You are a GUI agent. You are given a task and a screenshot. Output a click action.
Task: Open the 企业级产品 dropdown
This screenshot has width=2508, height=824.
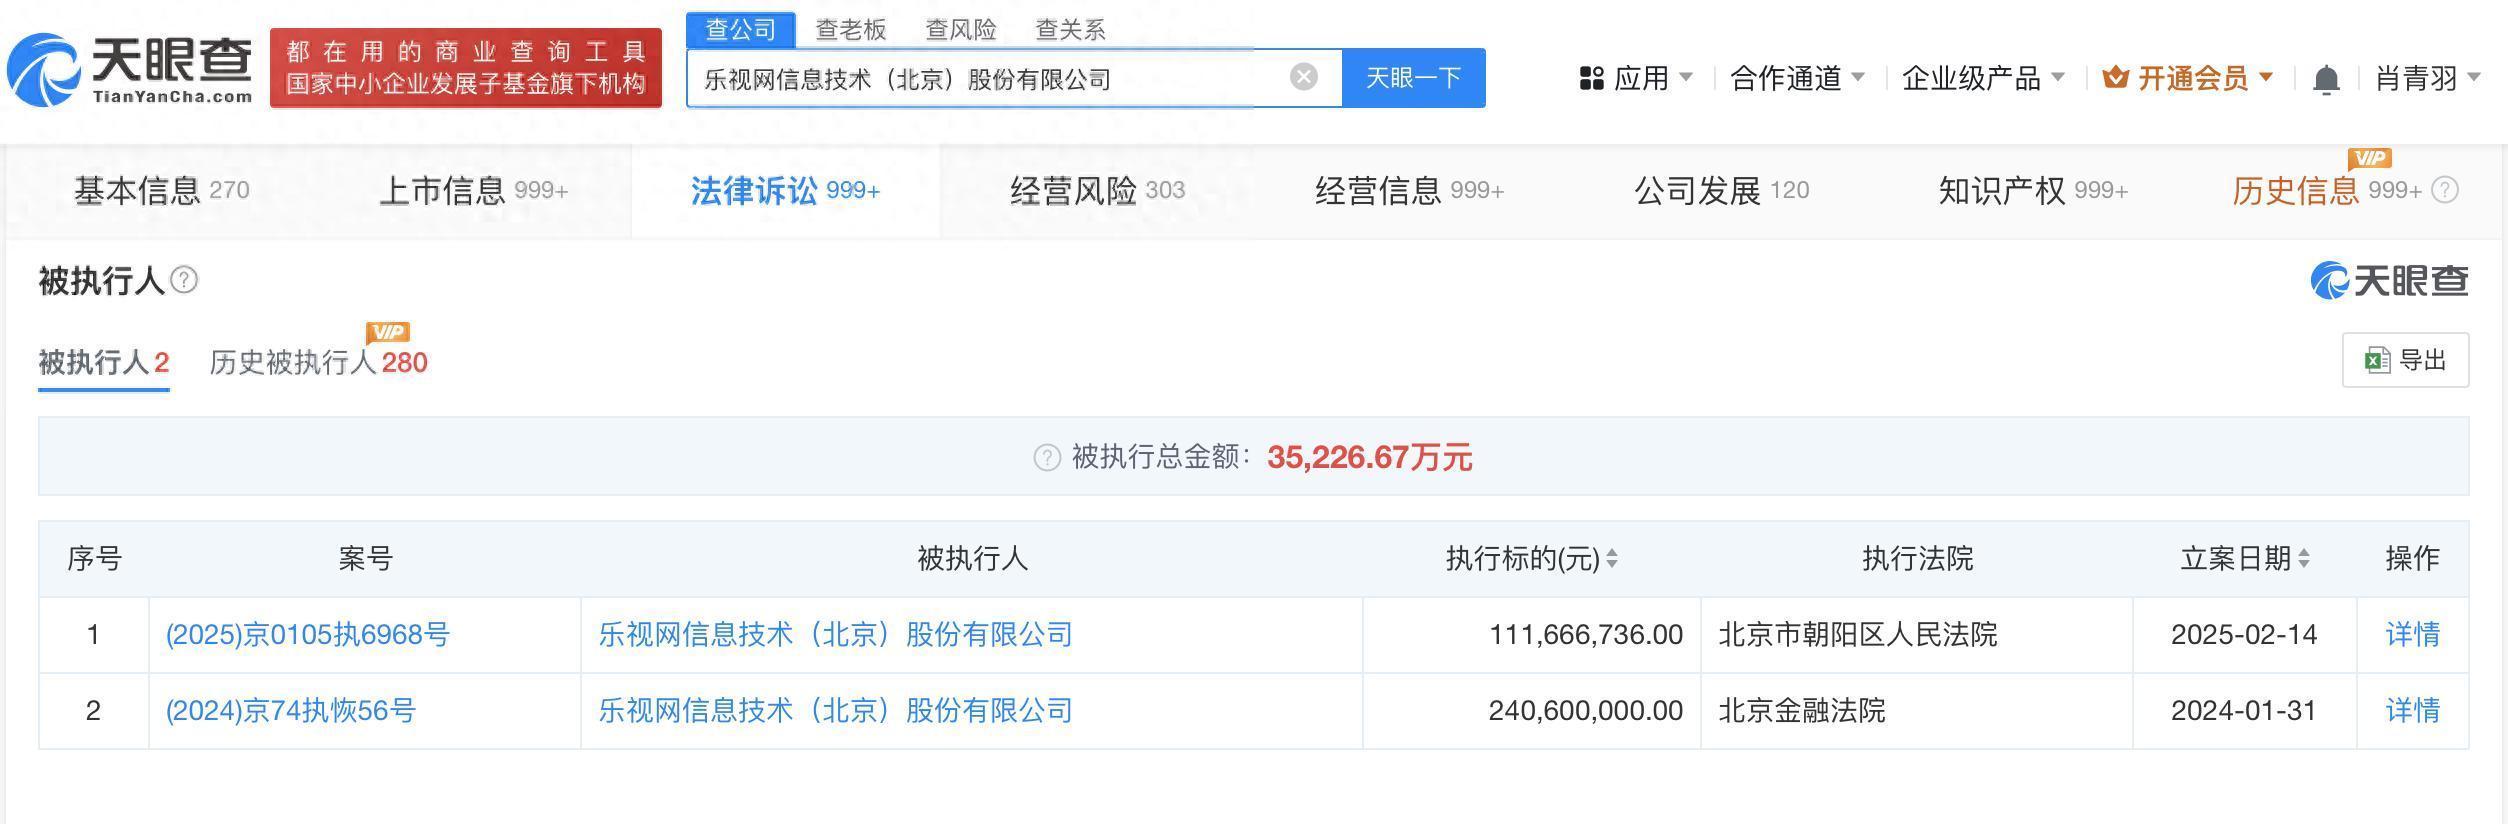click(1982, 78)
